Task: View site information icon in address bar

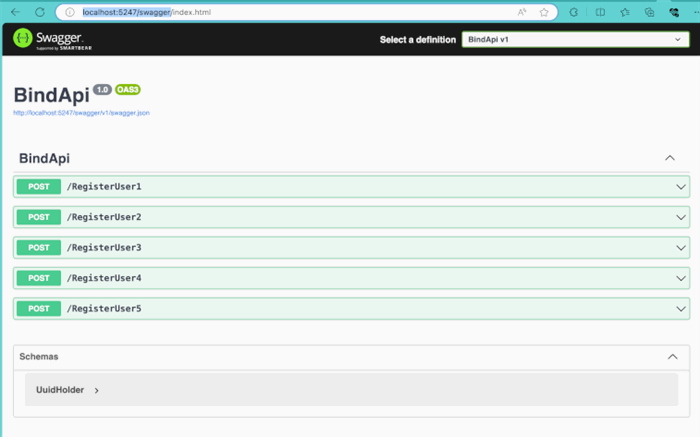Action: (x=70, y=12)
